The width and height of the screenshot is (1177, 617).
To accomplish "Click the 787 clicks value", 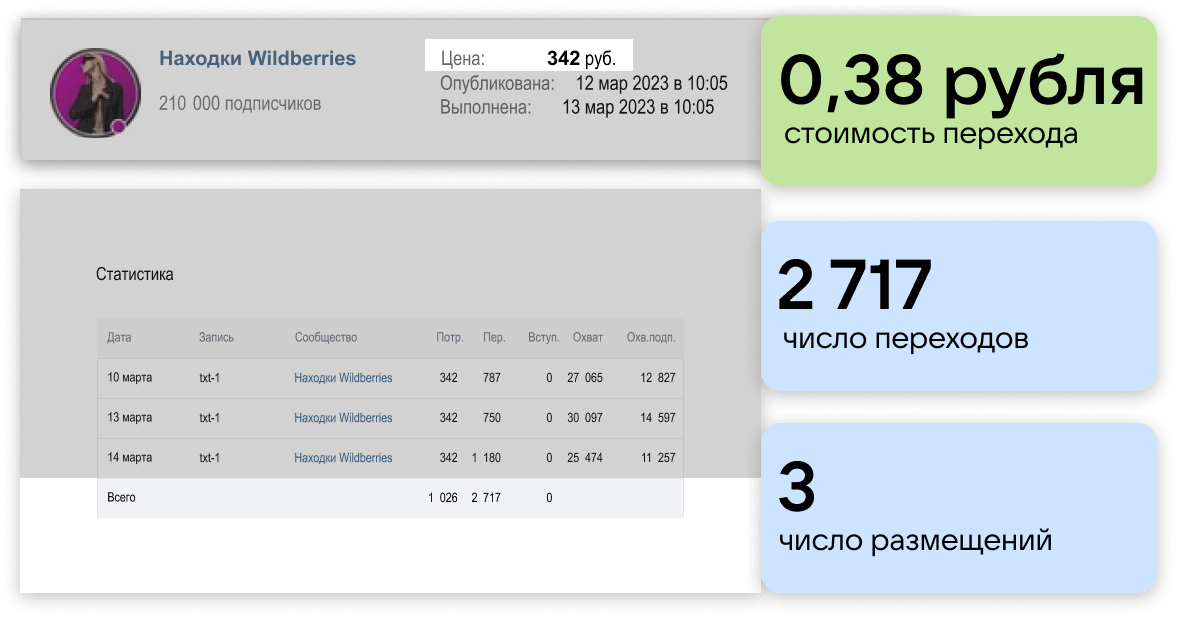I will (x=492, y=378).
